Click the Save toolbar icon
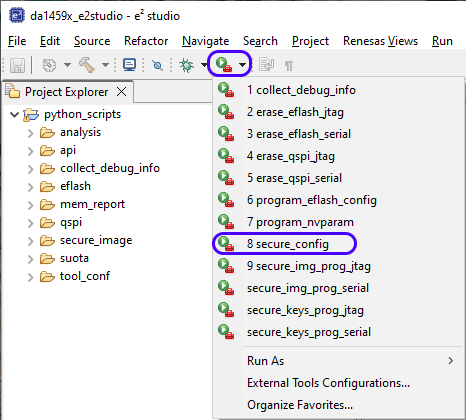Screen dimensions: 466x420 click(17, 65)
